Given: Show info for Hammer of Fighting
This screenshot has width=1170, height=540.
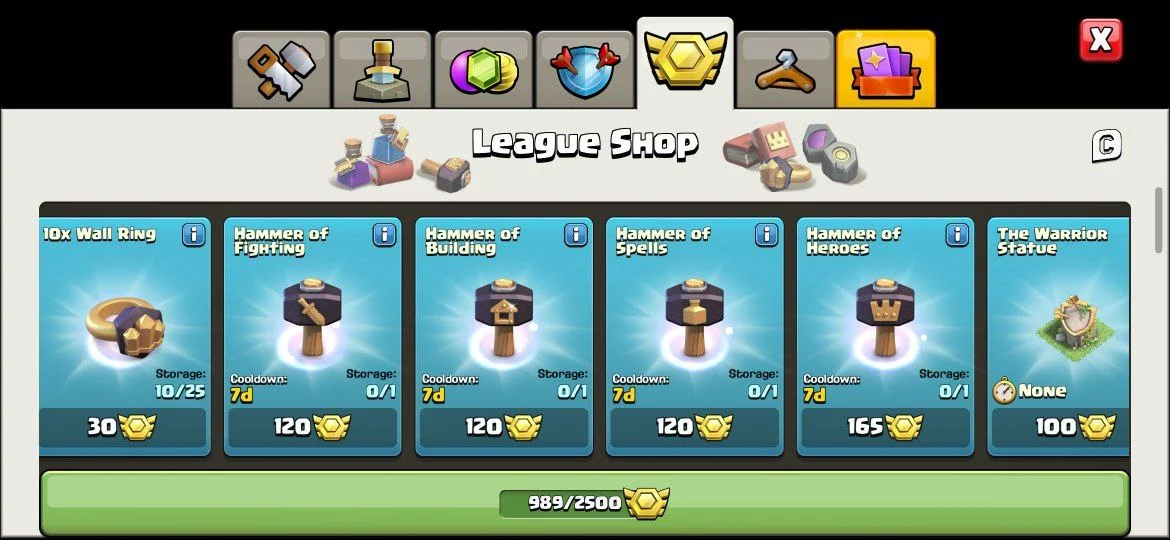Looking at the screenshot, I should (x=384, y=235).
